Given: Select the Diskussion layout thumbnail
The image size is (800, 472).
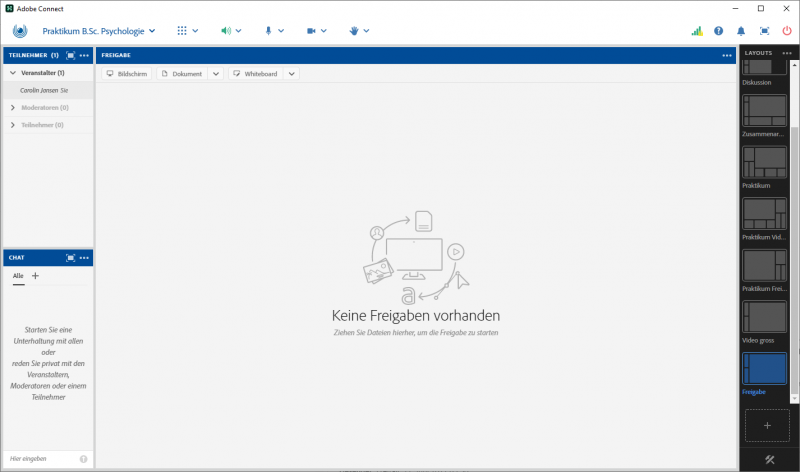Looking at the screenshot, I should point(764,67).
